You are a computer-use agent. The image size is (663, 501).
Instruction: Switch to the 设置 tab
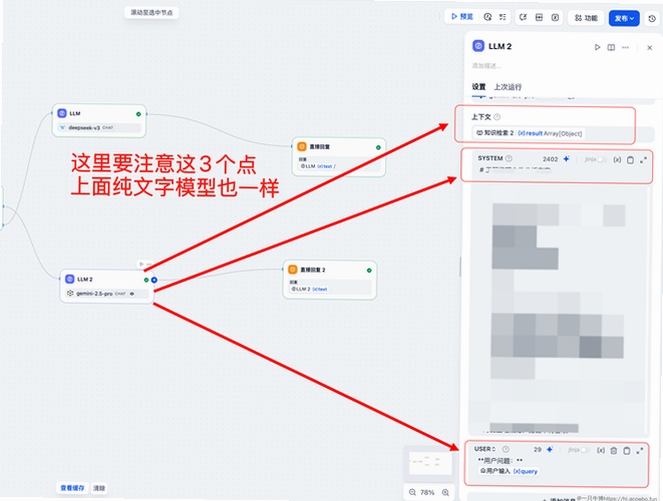(479, 87)
